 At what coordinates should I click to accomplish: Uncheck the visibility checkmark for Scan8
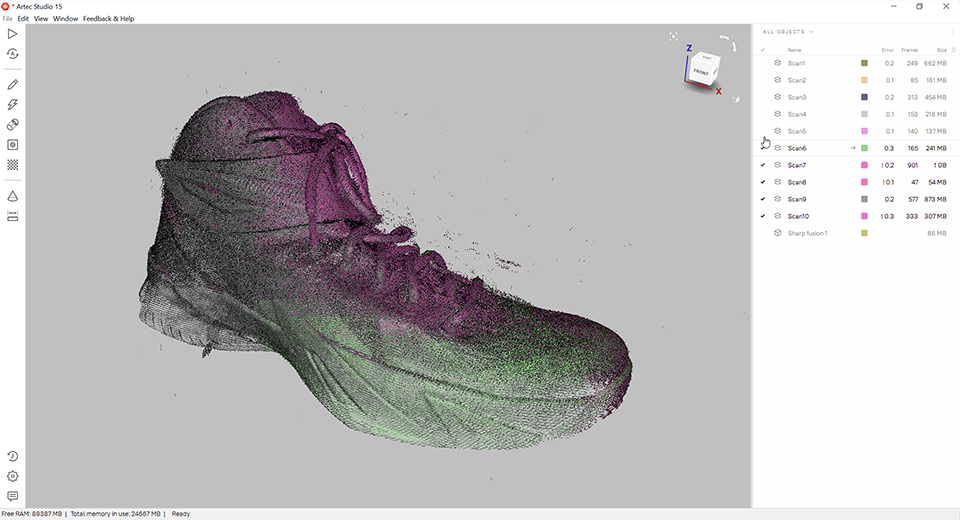tap(763, 182)
